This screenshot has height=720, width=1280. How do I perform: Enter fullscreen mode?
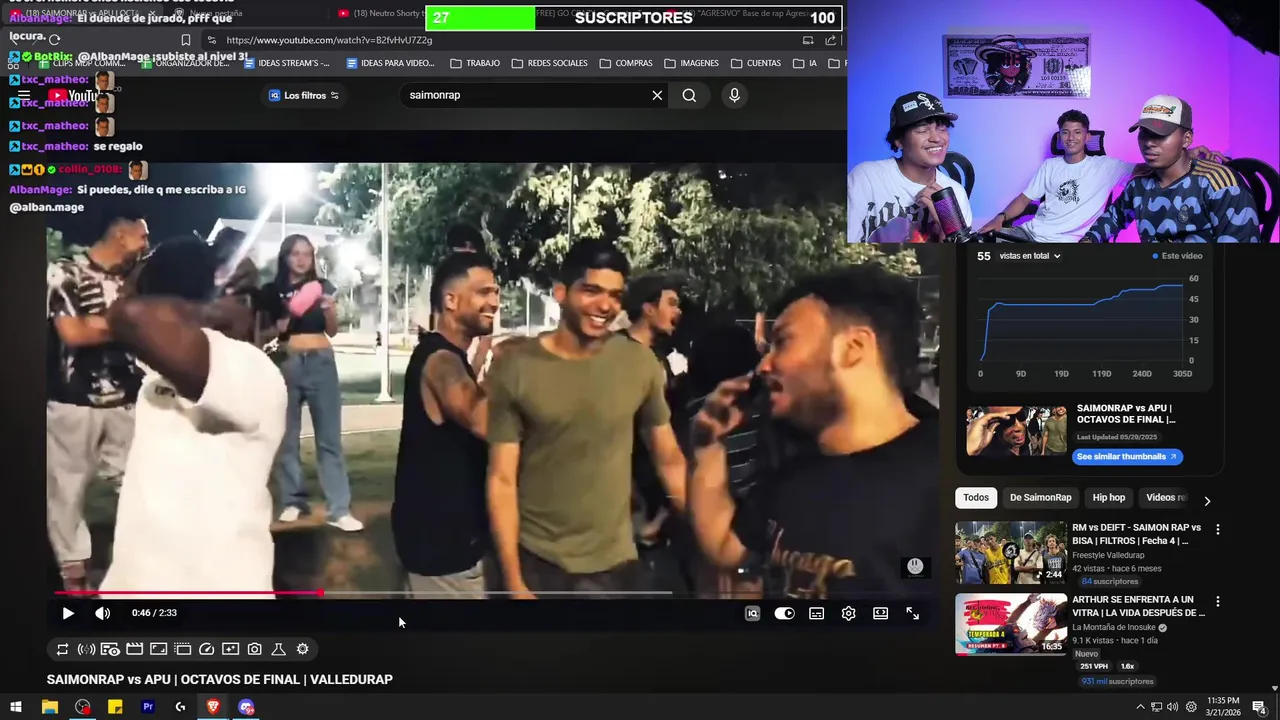(912, 614)
